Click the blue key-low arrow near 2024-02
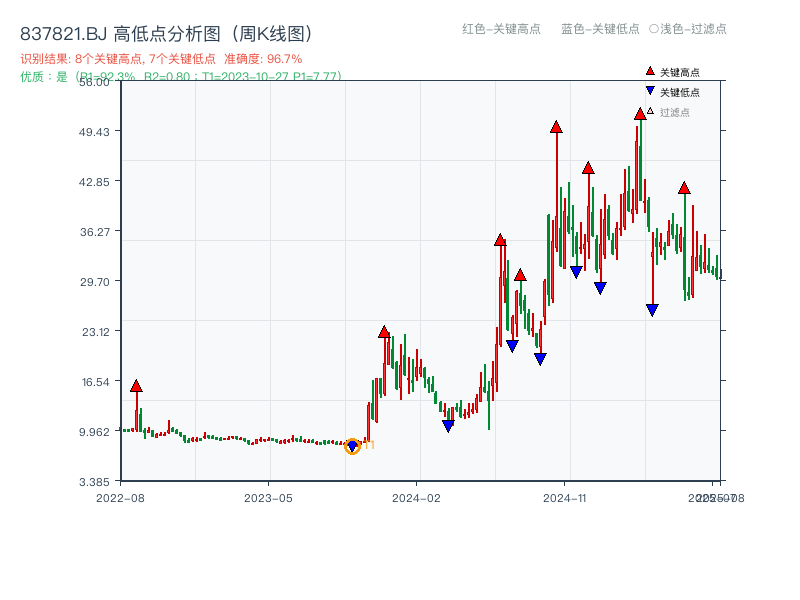Viewport: 800px width, 600px height. 448,425
